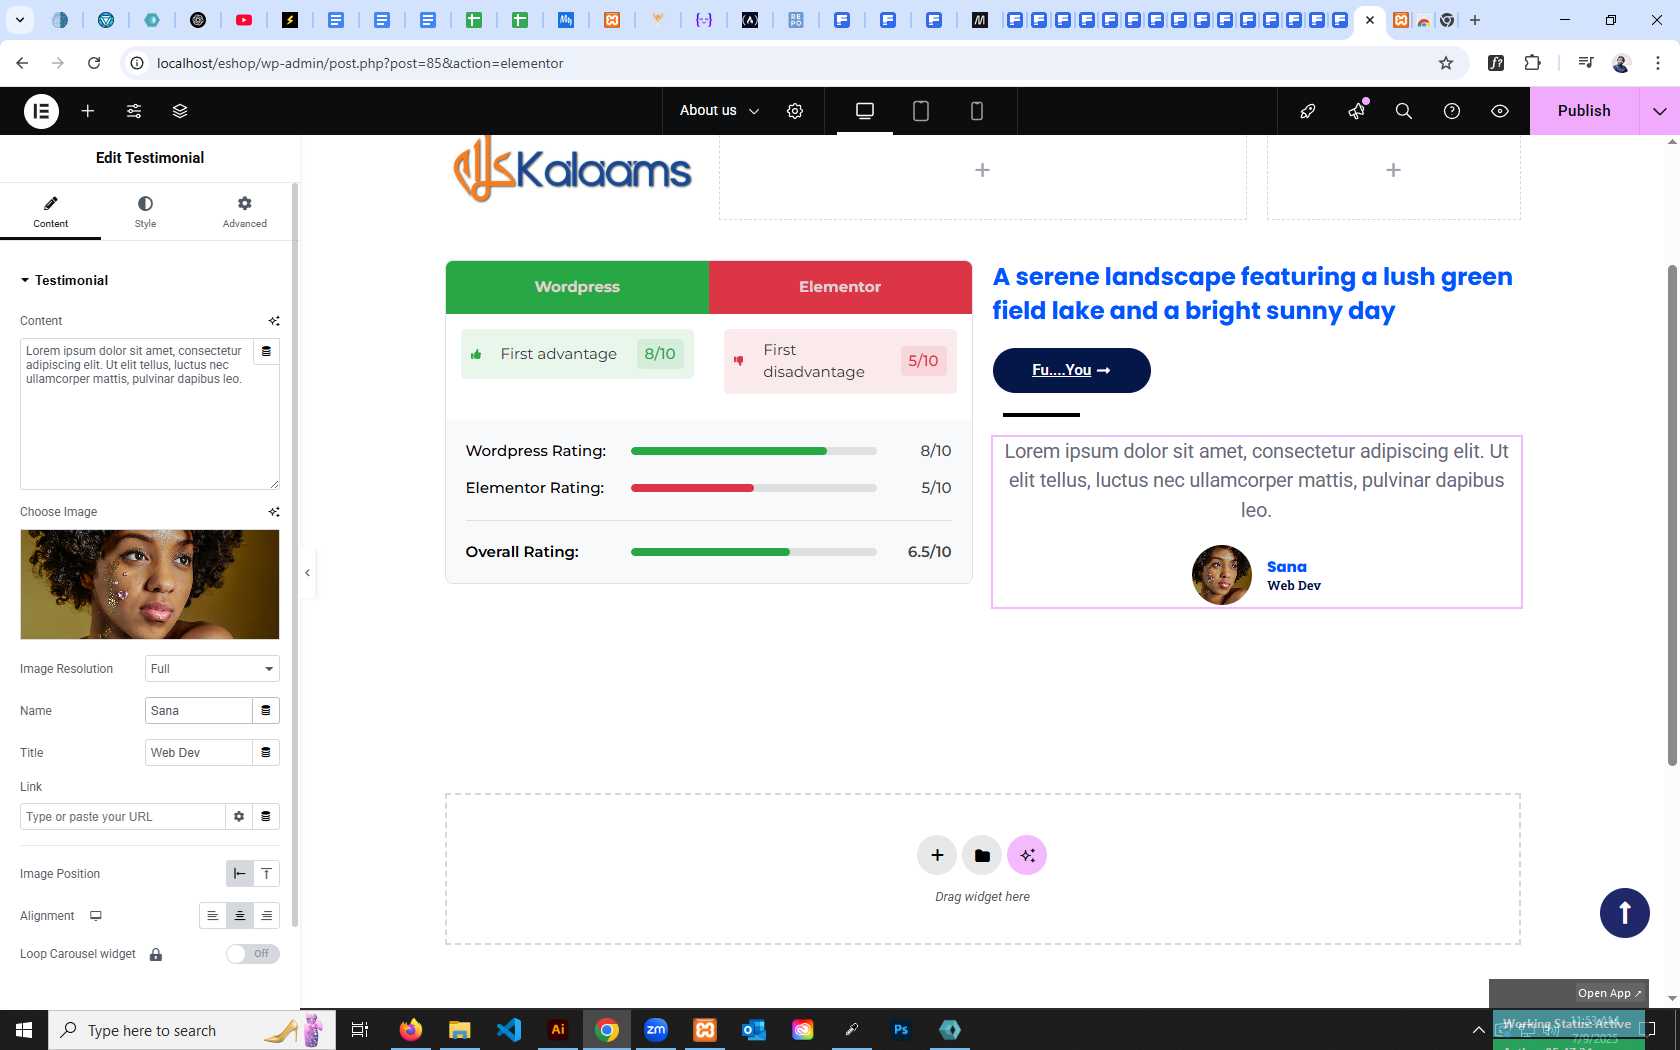Click the Fu....You button
Image resolution: width=1680 pixels, height=1050 pixels.
point(1072,370)
